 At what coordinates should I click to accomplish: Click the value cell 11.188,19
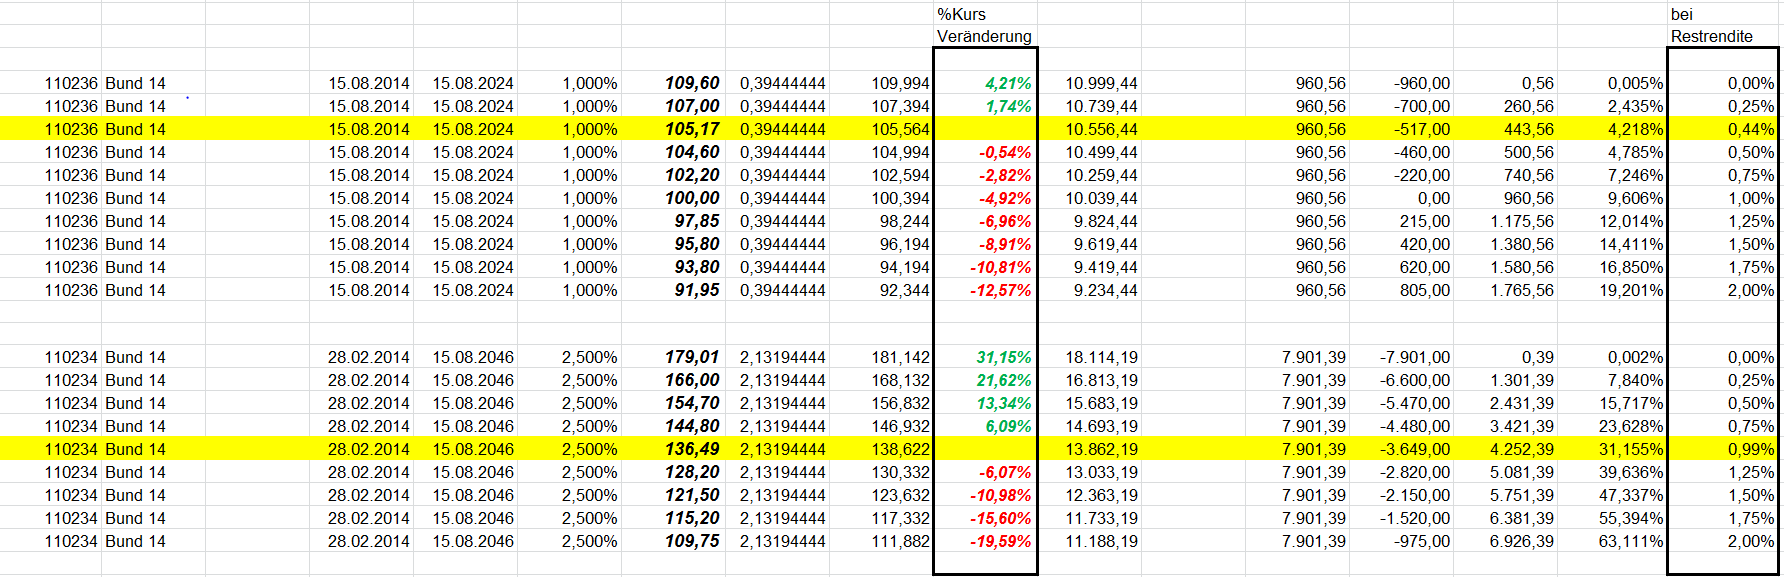coord(1089,541)
